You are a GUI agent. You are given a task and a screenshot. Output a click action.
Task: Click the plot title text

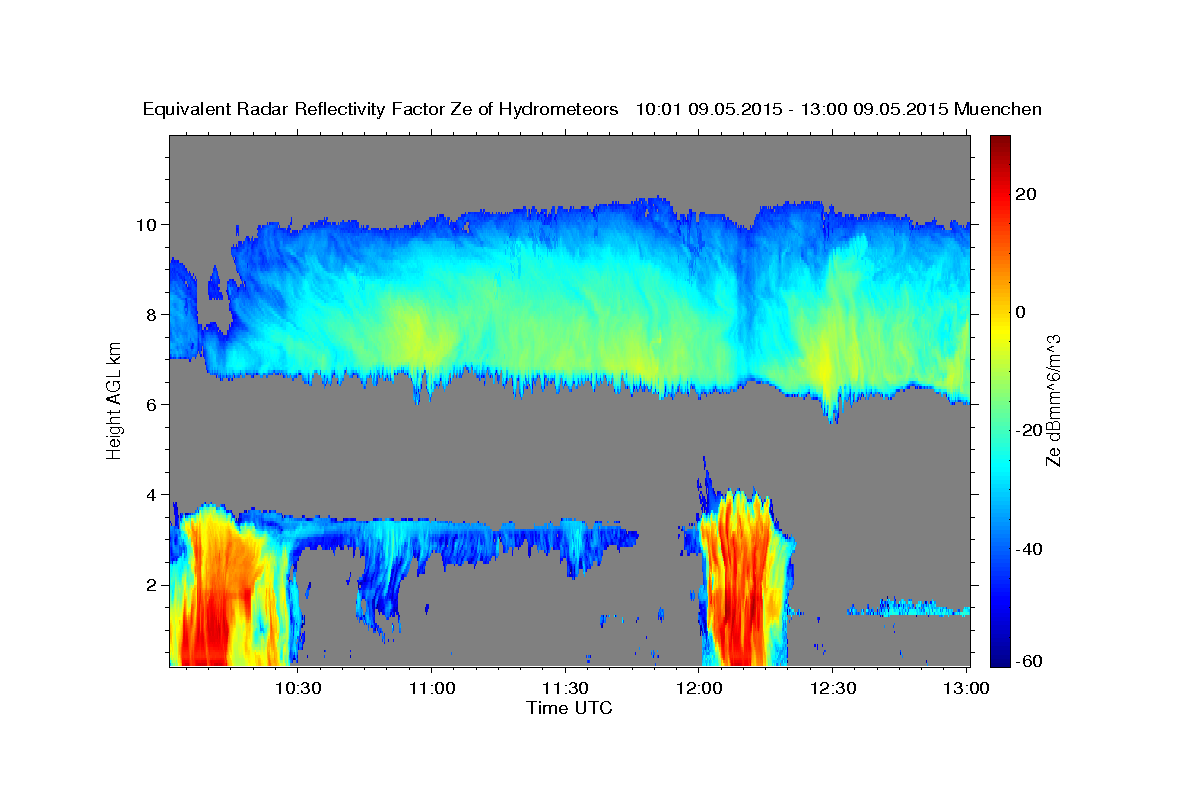pos(592,109)
